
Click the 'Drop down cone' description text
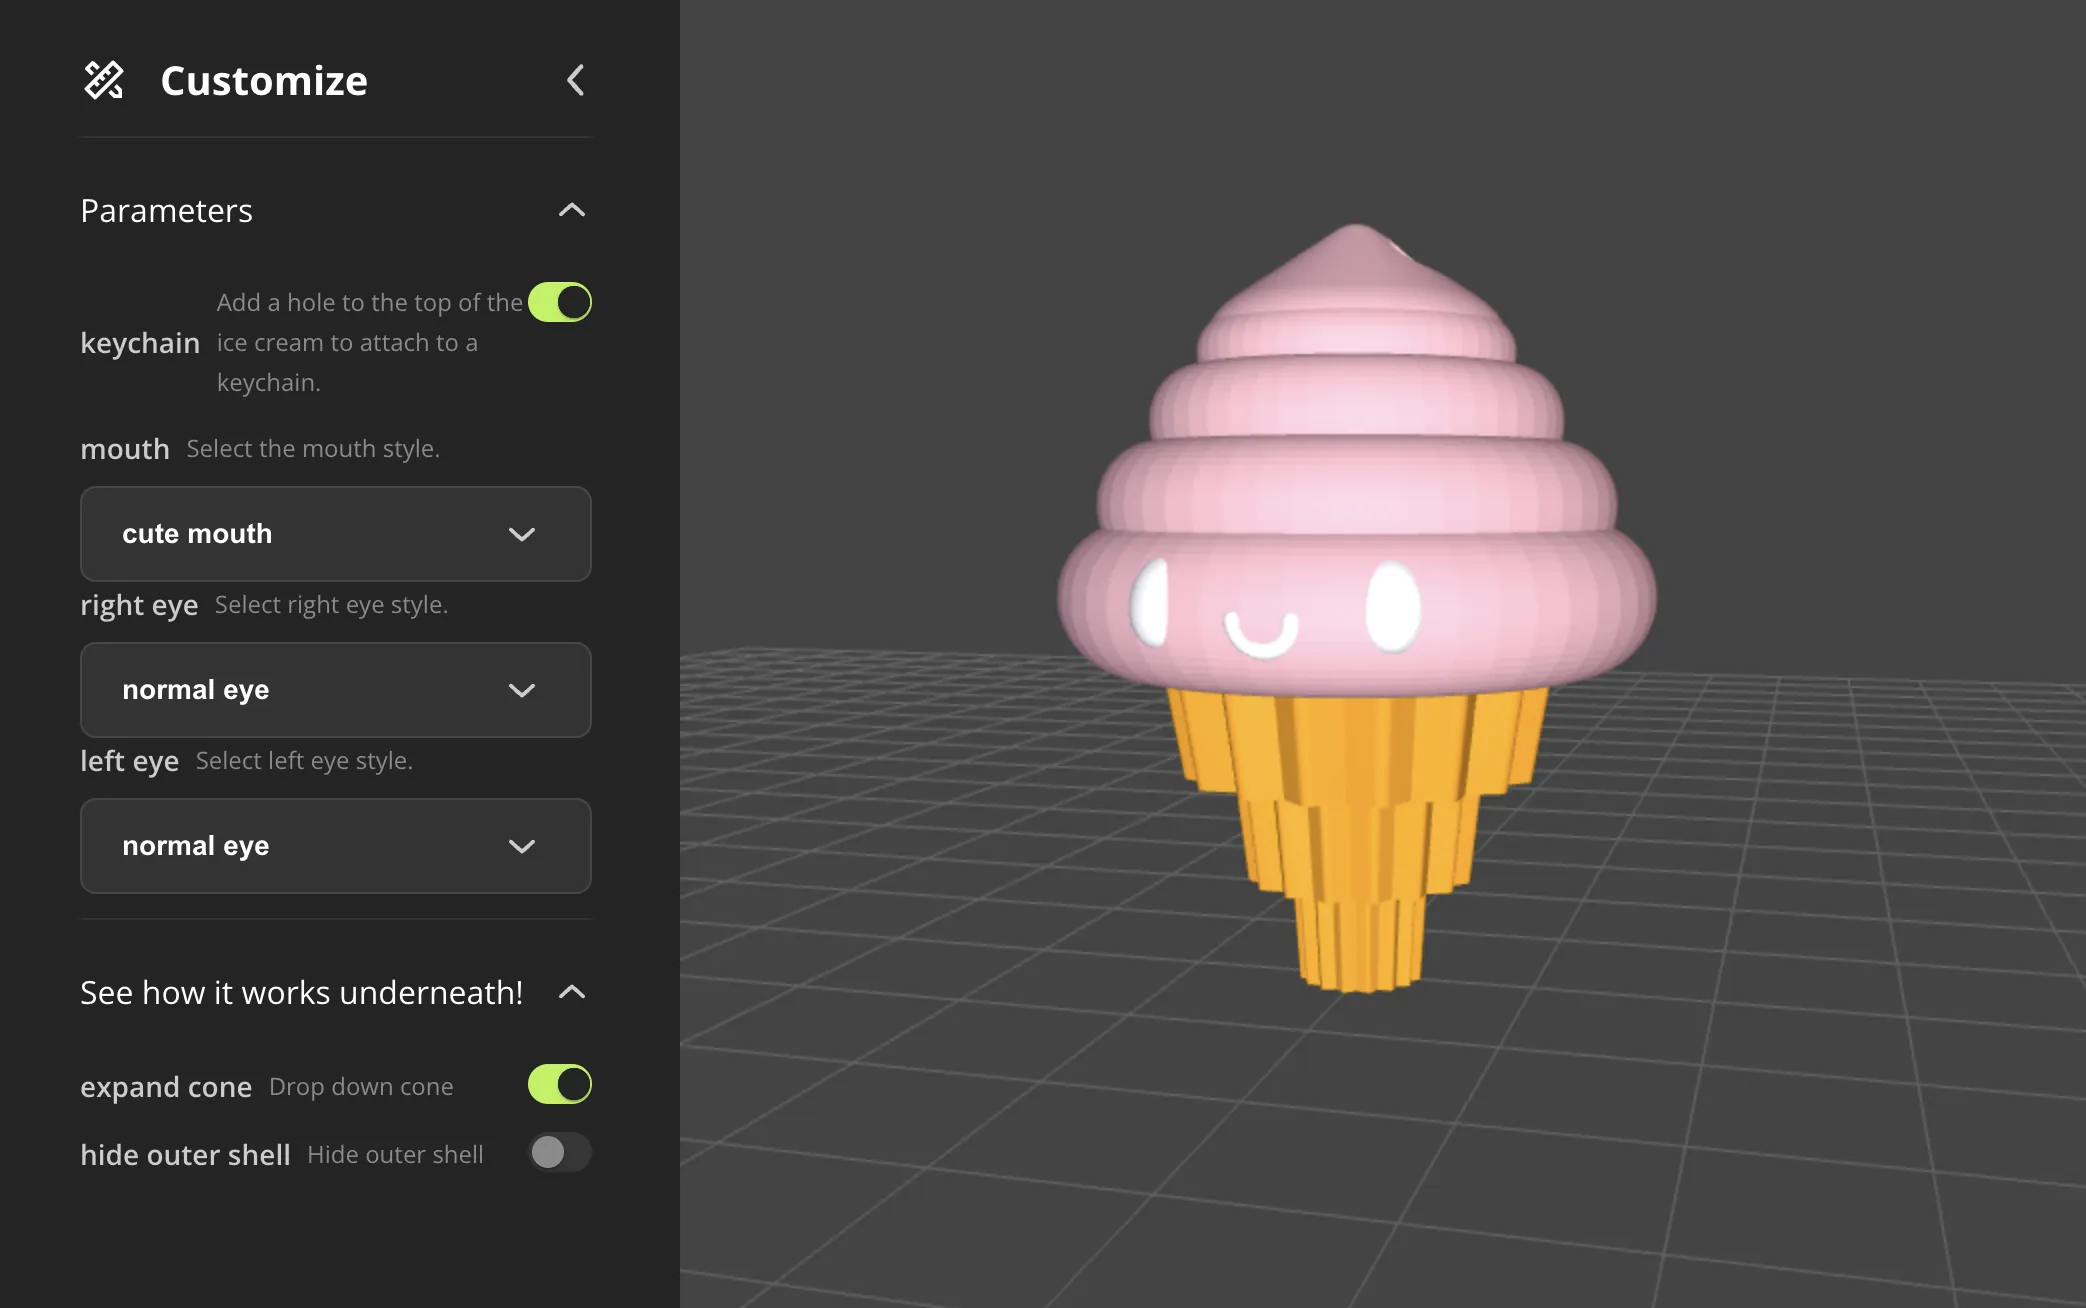(x=361, y=1087)
